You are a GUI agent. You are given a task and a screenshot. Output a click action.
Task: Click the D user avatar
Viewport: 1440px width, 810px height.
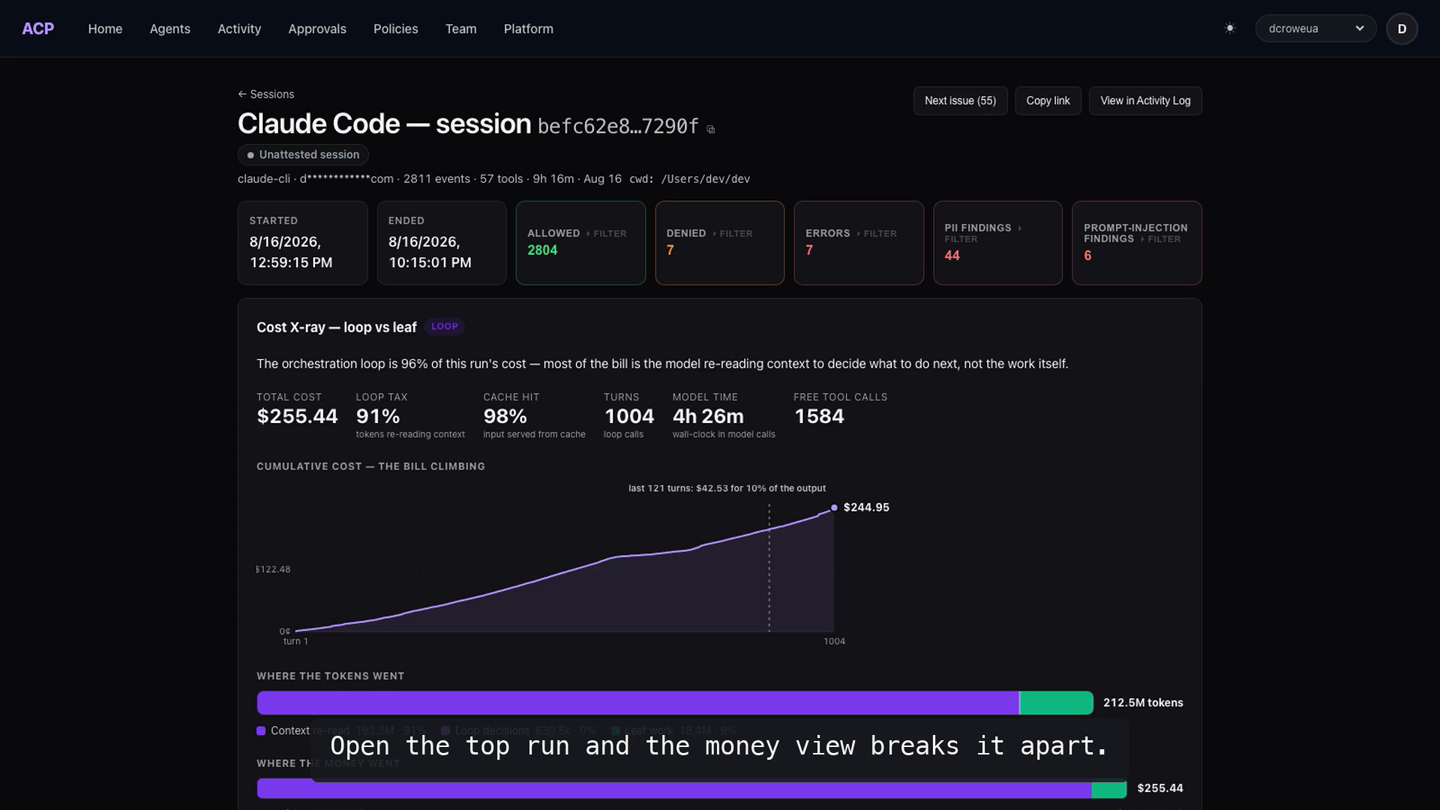tap(1402, 29)
